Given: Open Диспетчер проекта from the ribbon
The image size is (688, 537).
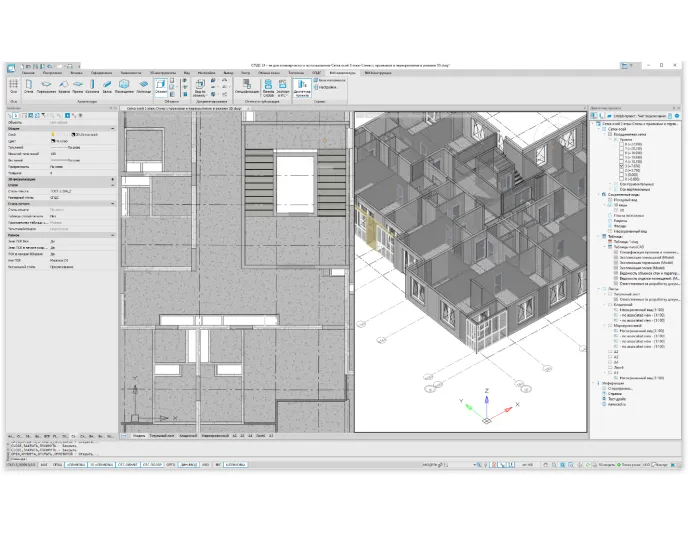Looking at the screenshot, I should tap(301, 88).
